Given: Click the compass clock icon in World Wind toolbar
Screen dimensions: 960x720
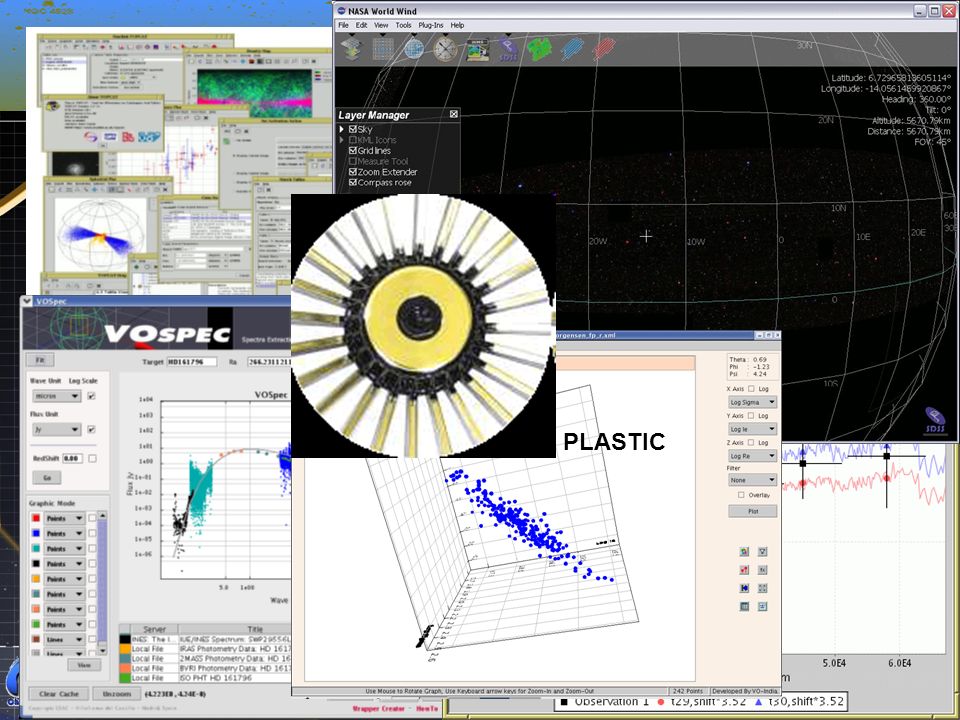Looking at the screenshot, I should coord(445,48).
